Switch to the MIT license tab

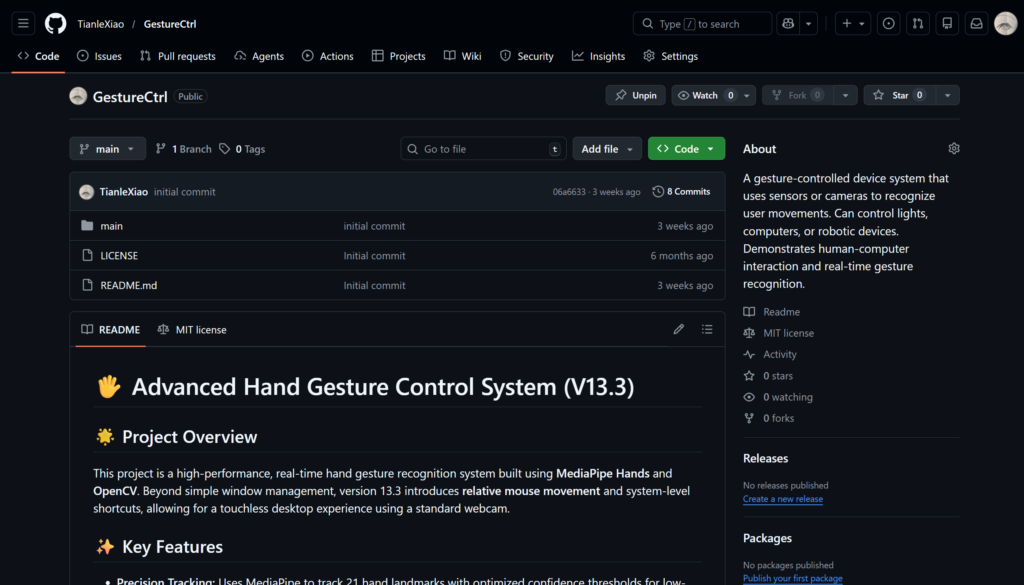click(x=192, y=329)
